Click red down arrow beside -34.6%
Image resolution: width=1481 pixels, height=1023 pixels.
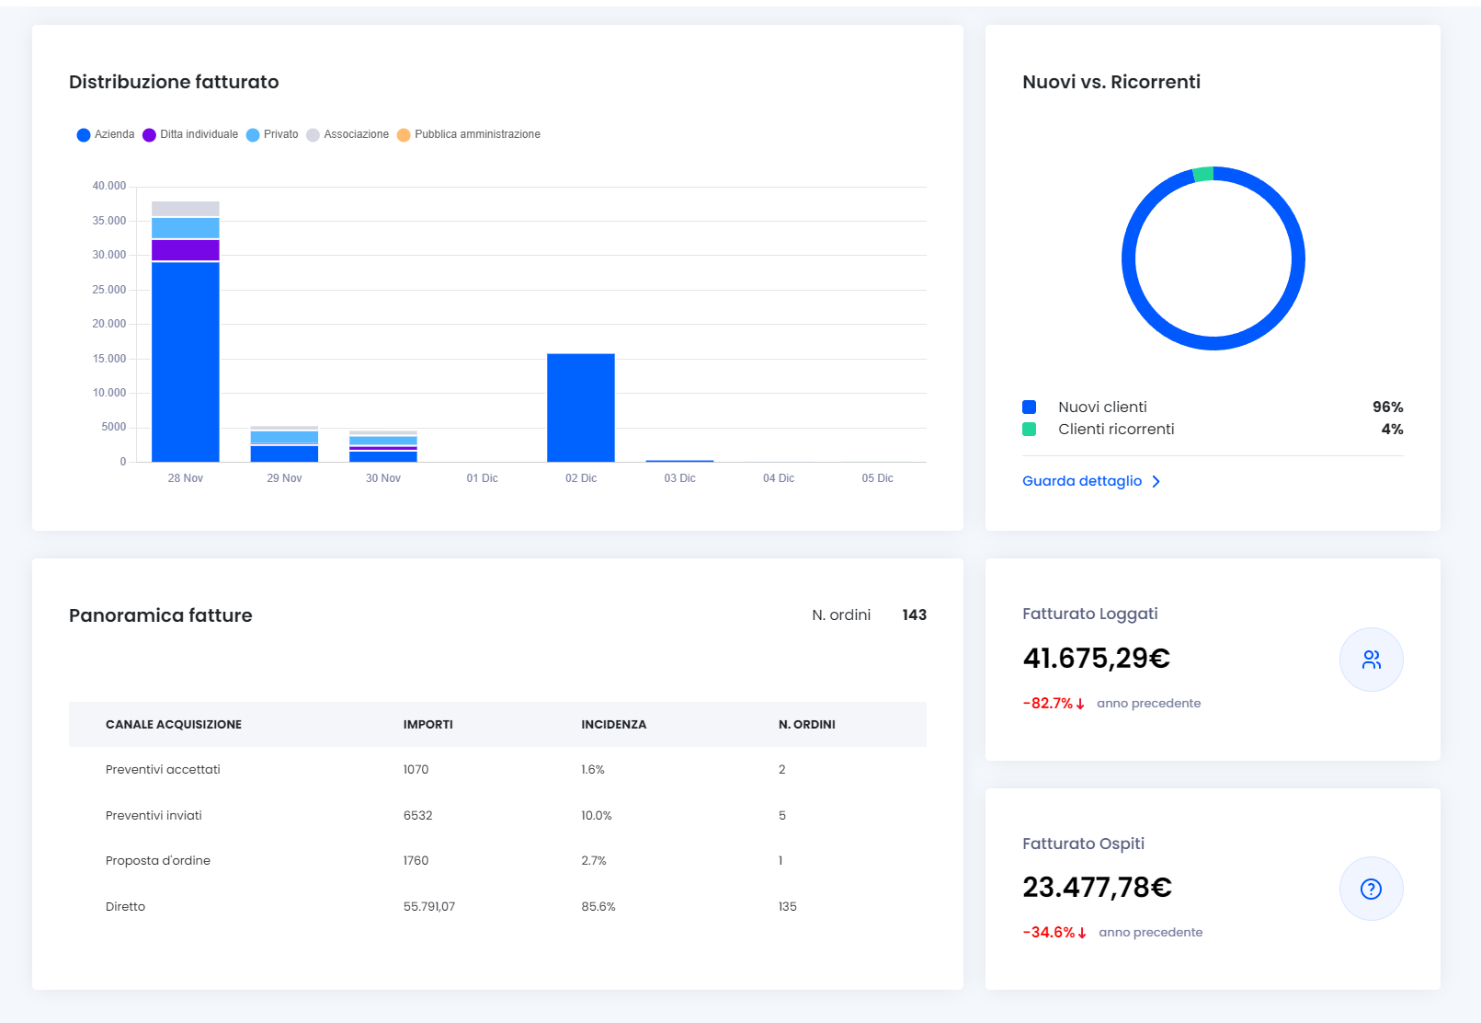tap(1082, 933)
